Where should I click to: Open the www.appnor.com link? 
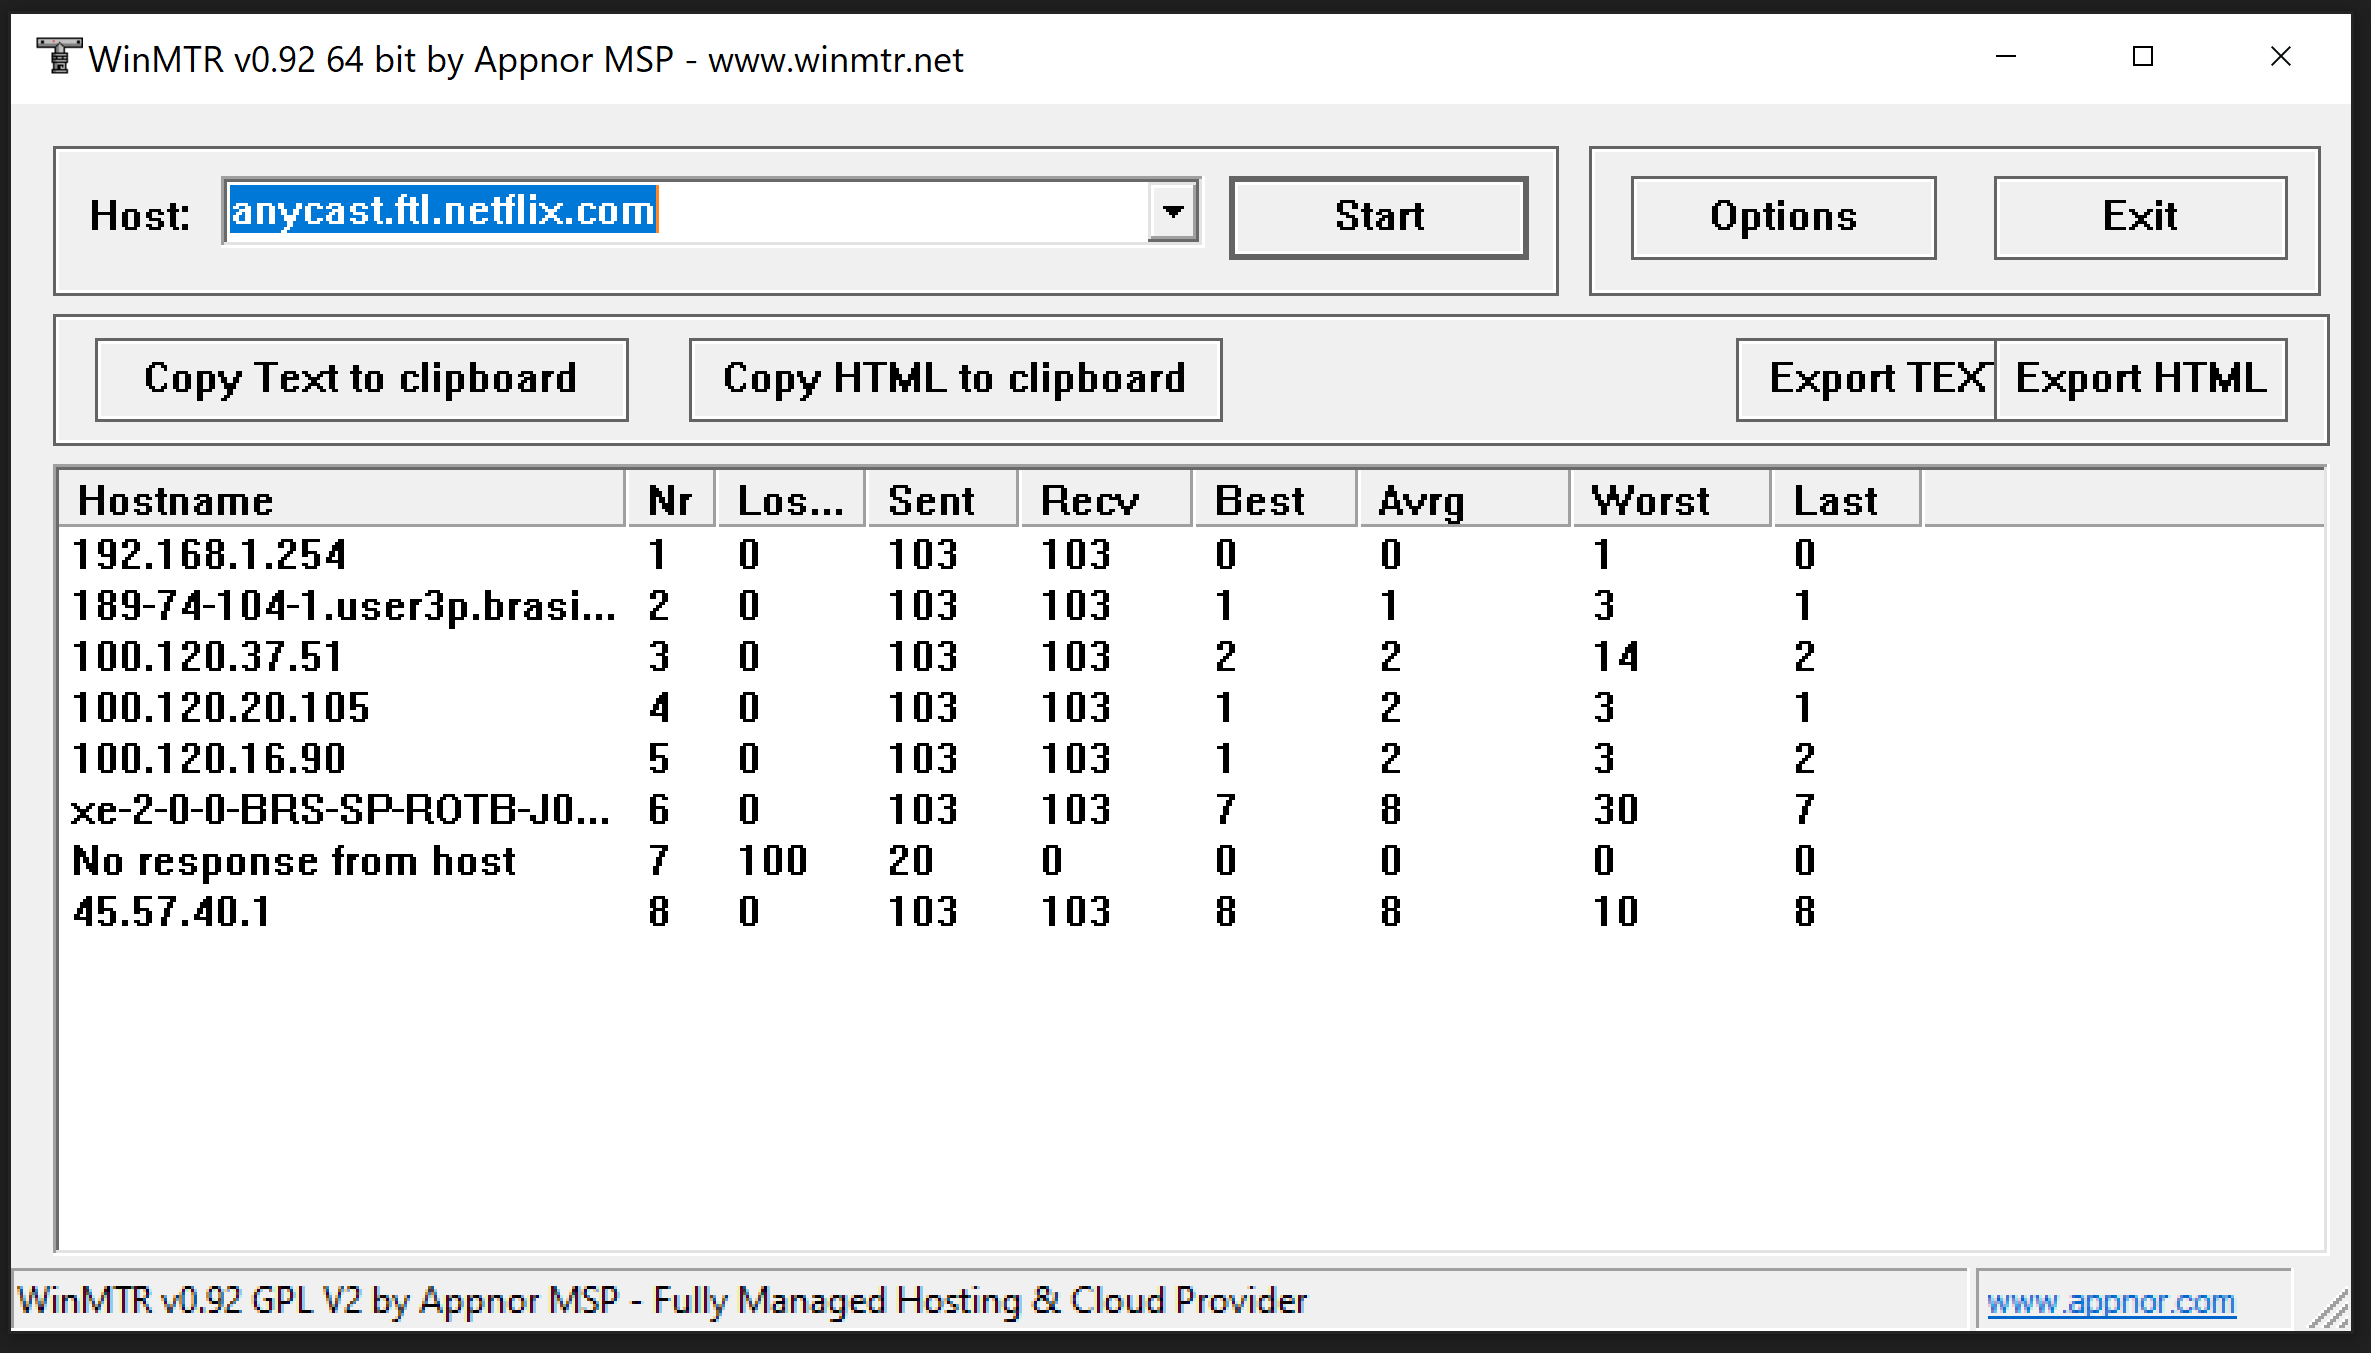[2110, 1301]
